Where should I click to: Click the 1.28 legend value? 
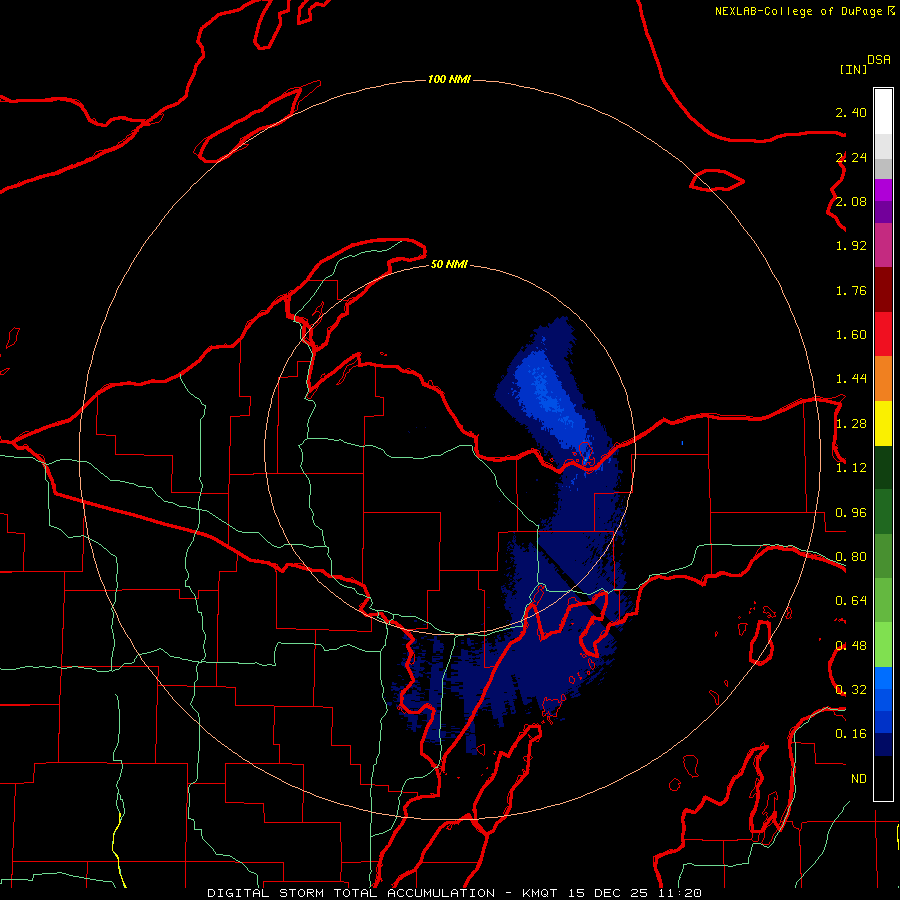851,424
